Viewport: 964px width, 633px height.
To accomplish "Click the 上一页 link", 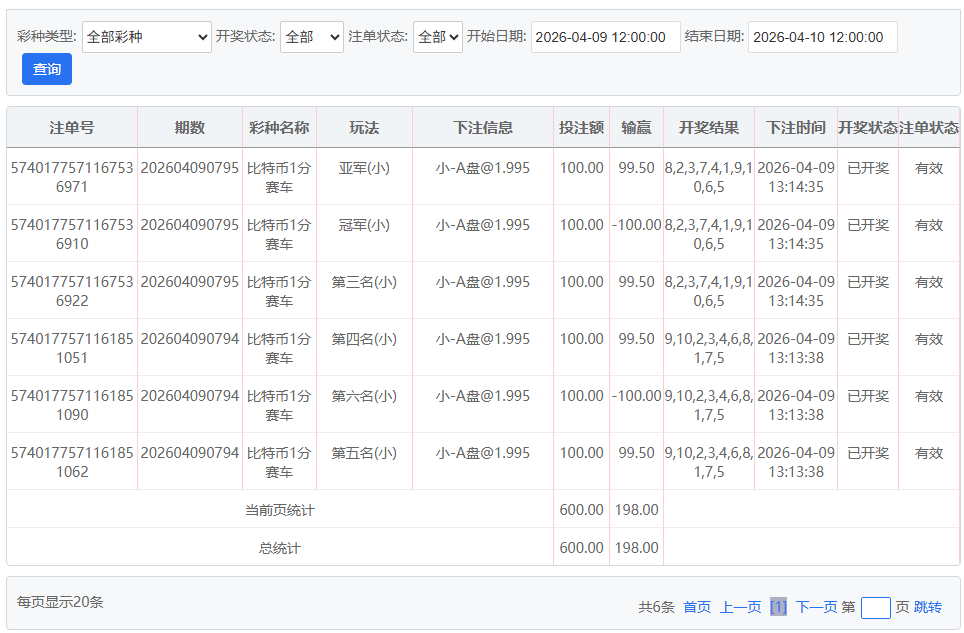I will (x=740, y=607).
